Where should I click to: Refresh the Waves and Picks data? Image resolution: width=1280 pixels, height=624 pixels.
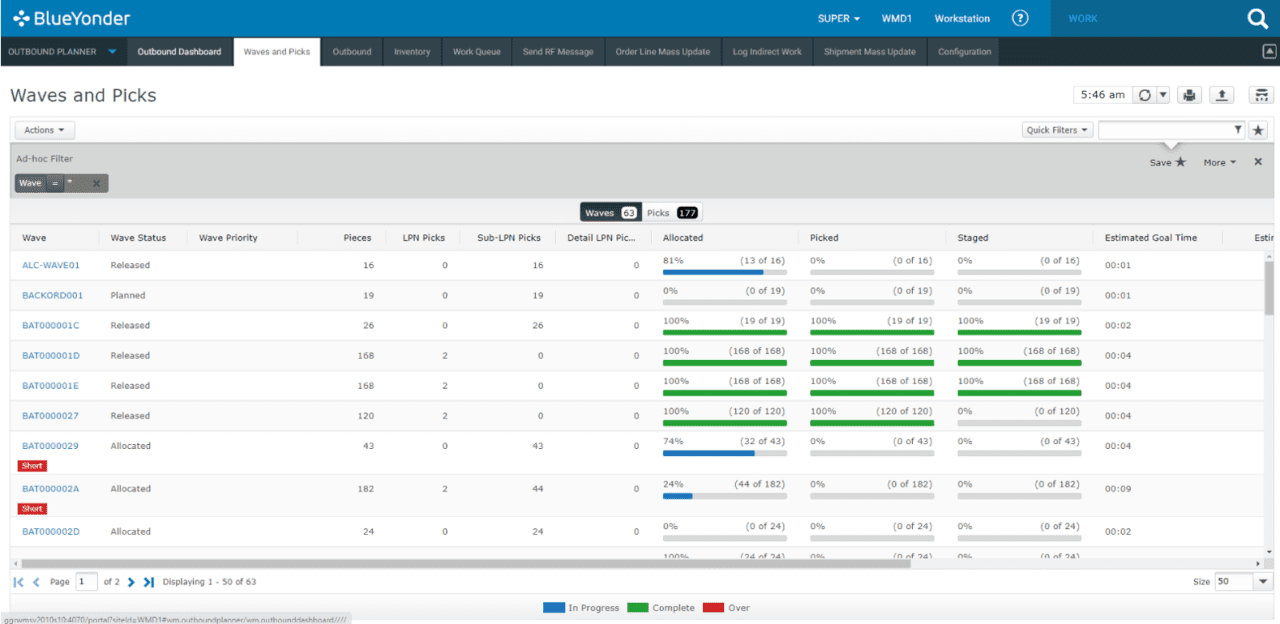click(1144, 94)
